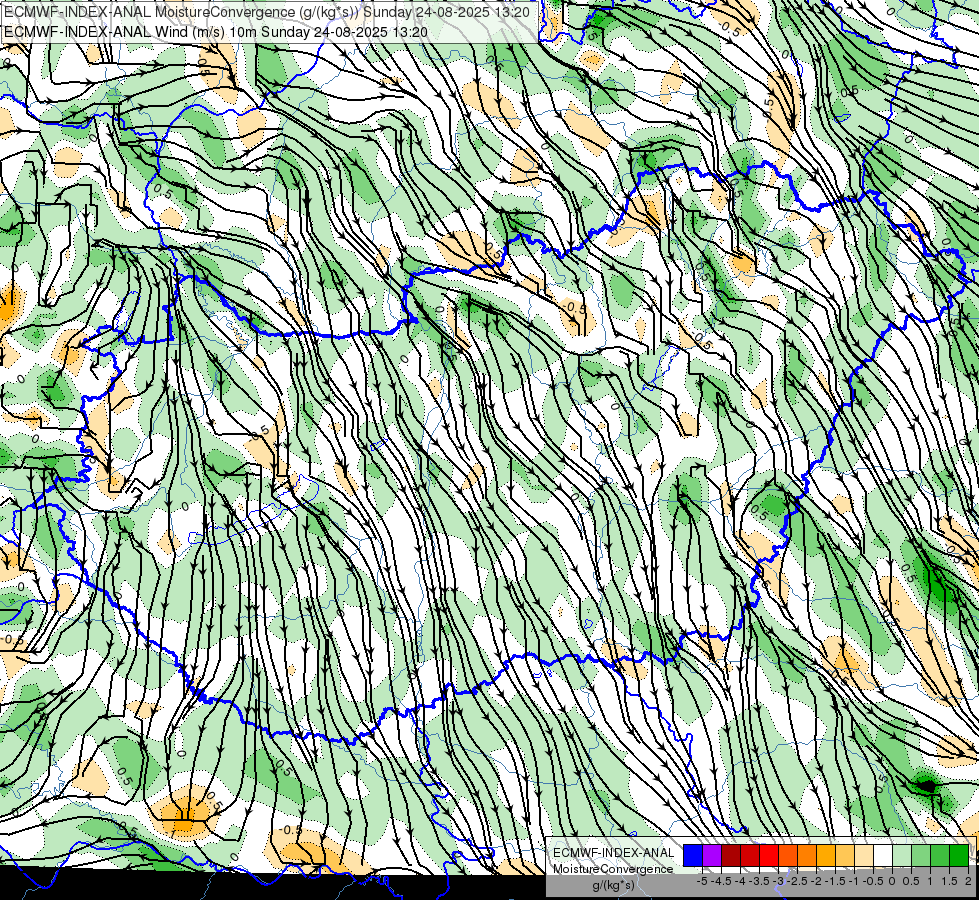979x900 pixels.
Task: Click the purple legend color swatch
Action: [712, 856]
